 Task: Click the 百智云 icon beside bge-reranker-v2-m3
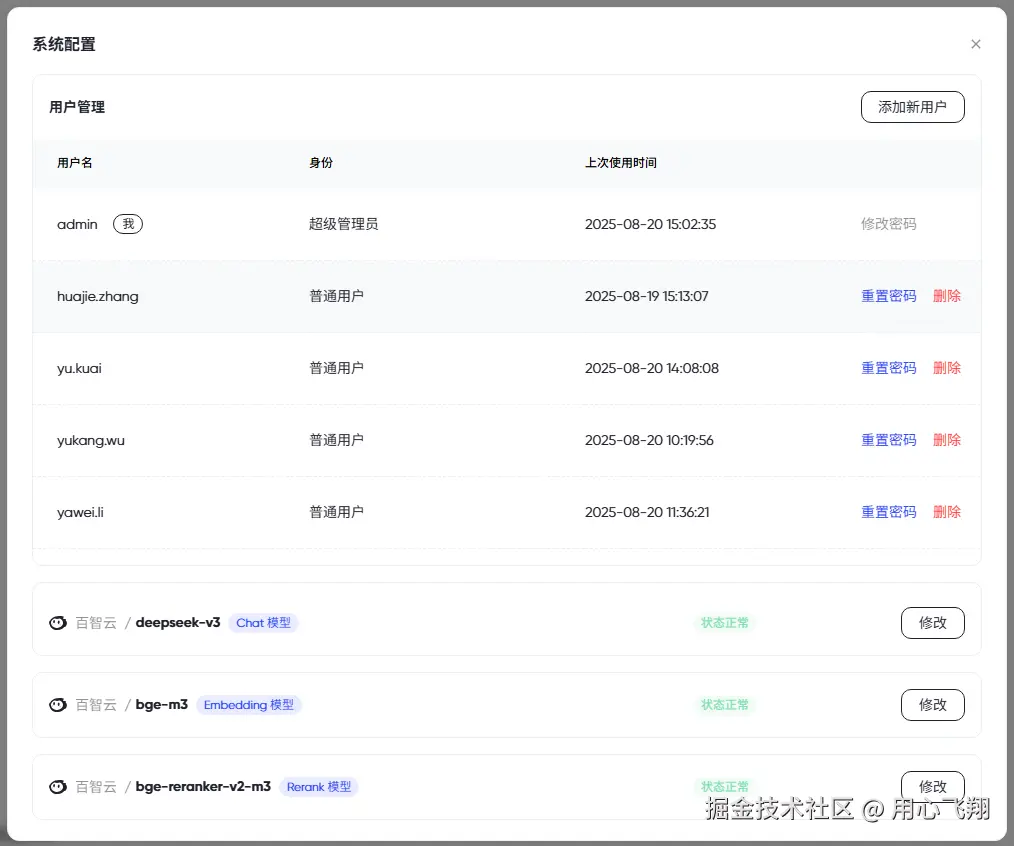(x=58, y=786)
